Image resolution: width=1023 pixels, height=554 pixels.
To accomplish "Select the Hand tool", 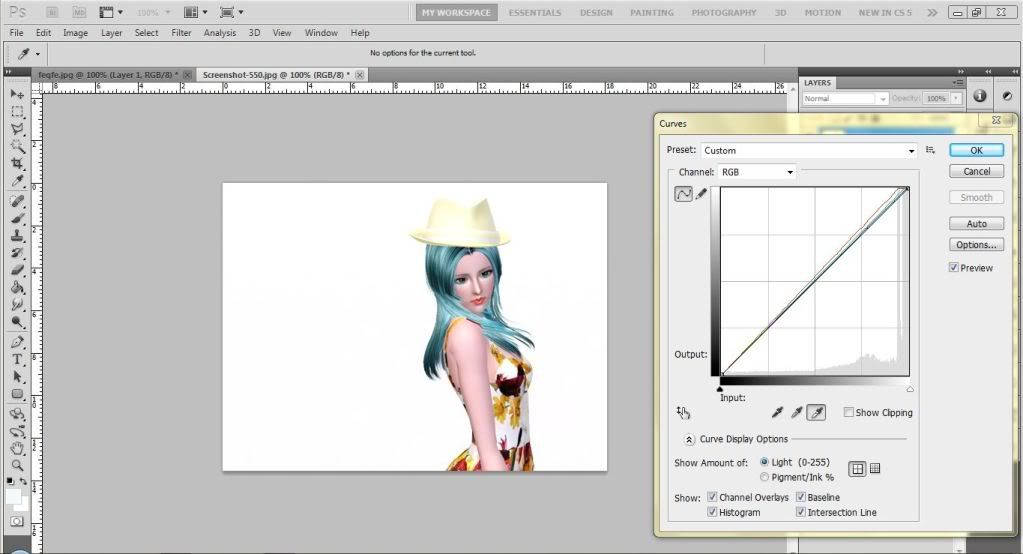I will [x=17, y=448].
